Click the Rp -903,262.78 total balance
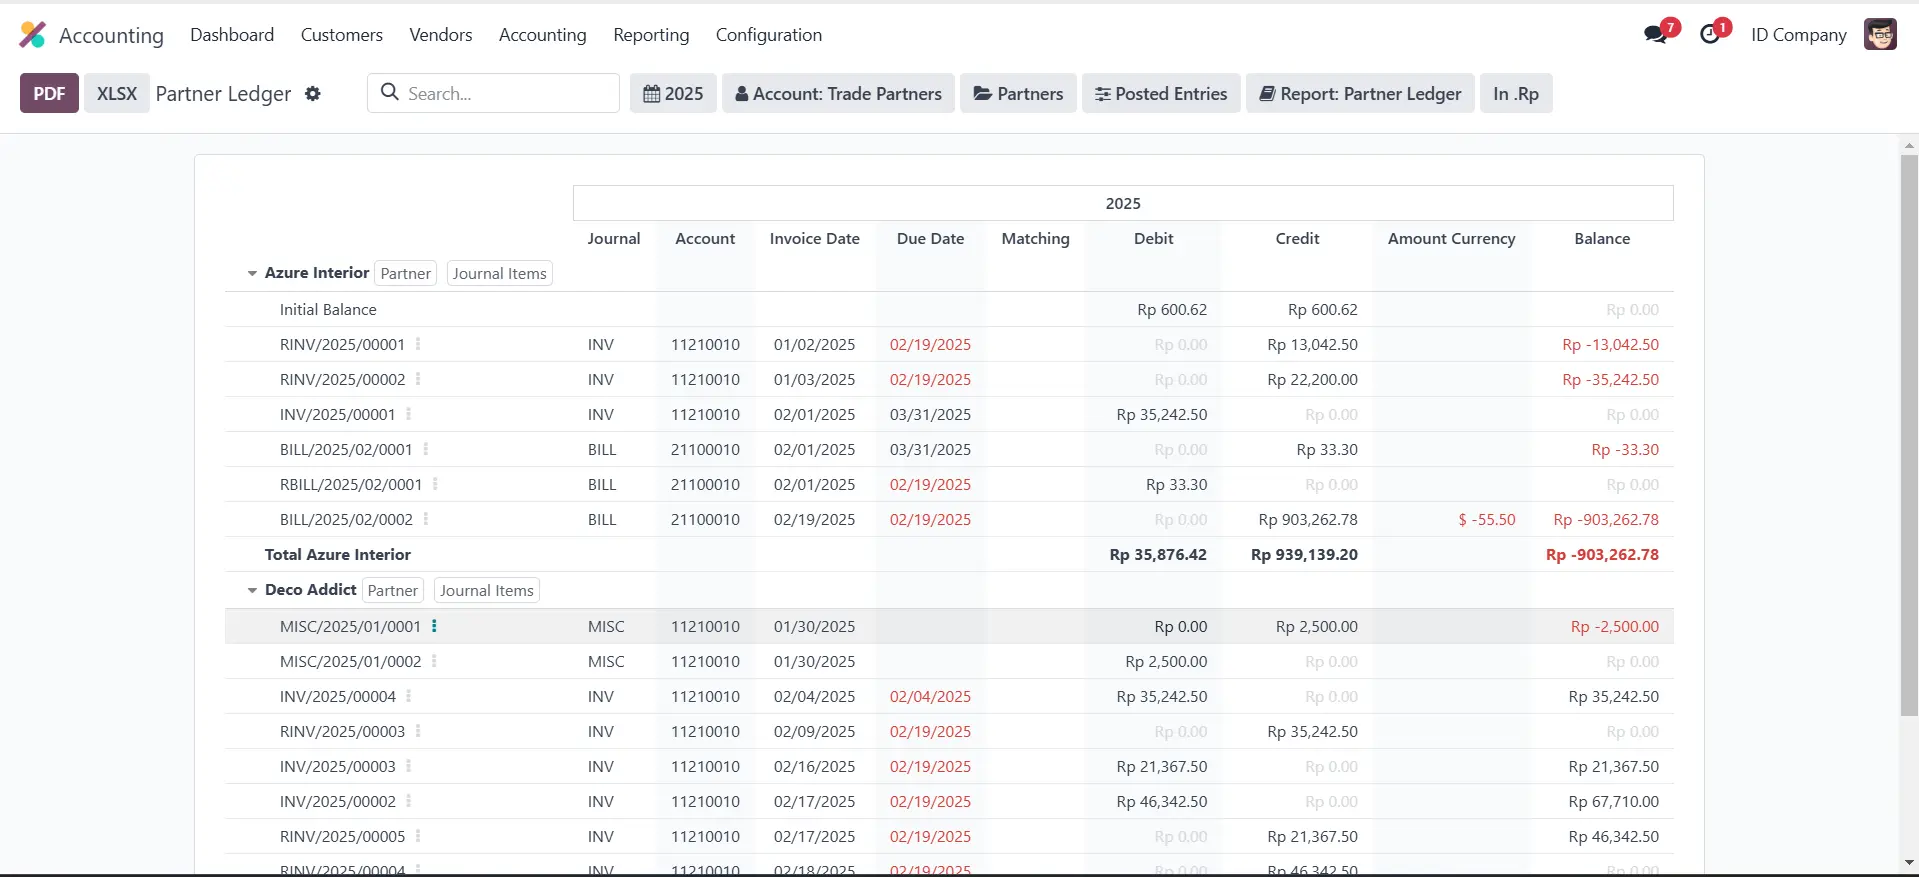Viewport: 1919px width, 877px height. (x=1602, y=554)
